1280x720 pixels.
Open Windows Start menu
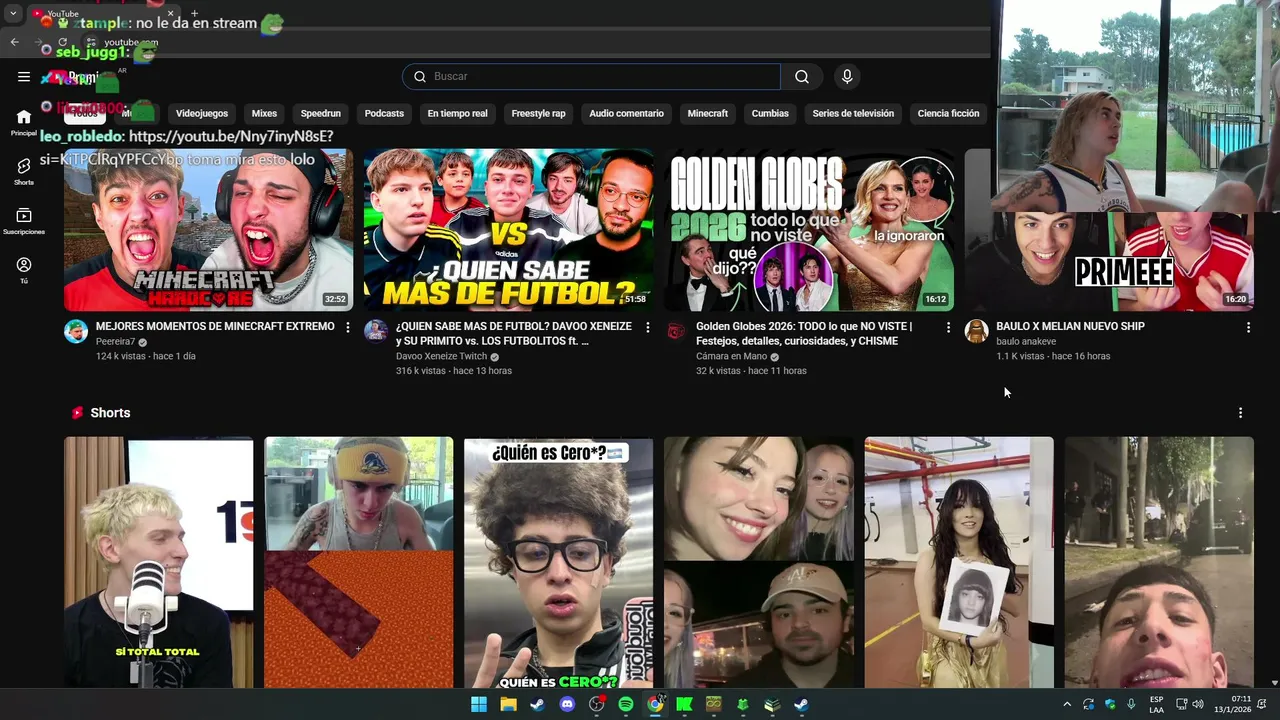tap(479, 704)
